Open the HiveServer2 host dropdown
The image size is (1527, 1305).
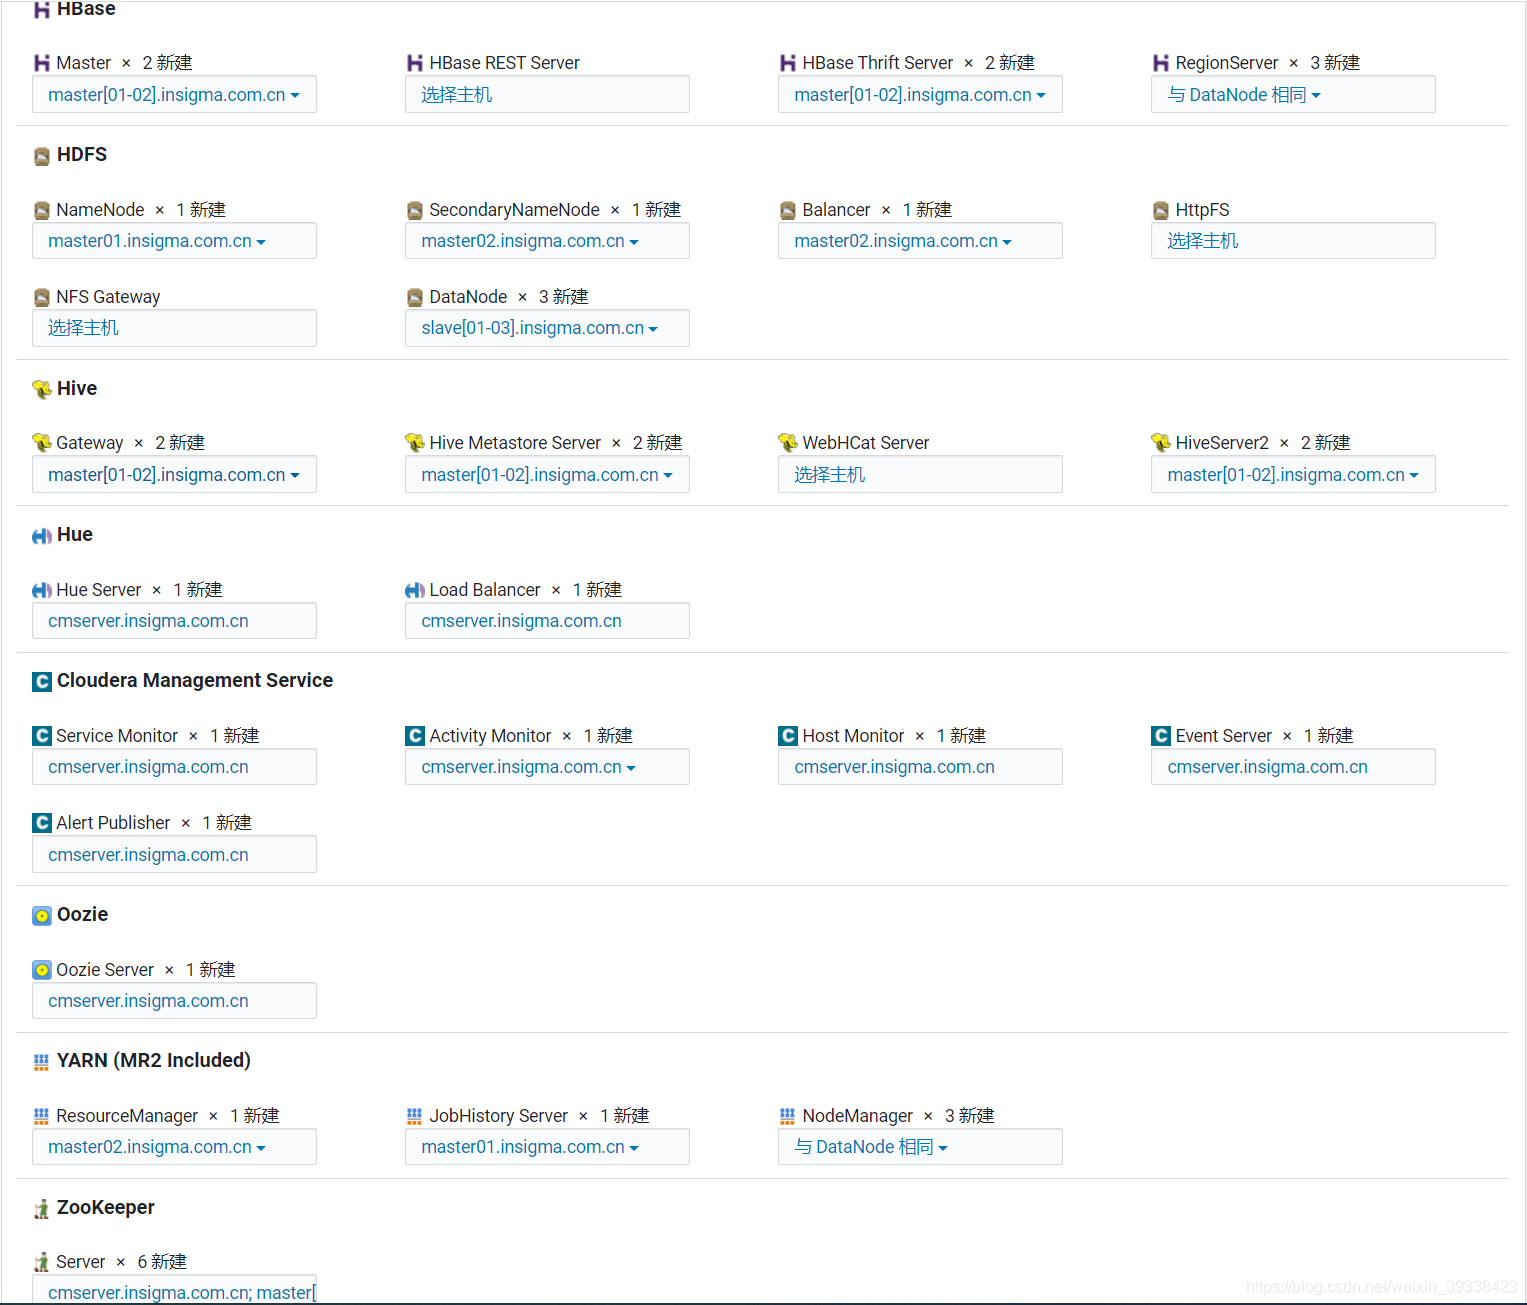pos(1293,475)
